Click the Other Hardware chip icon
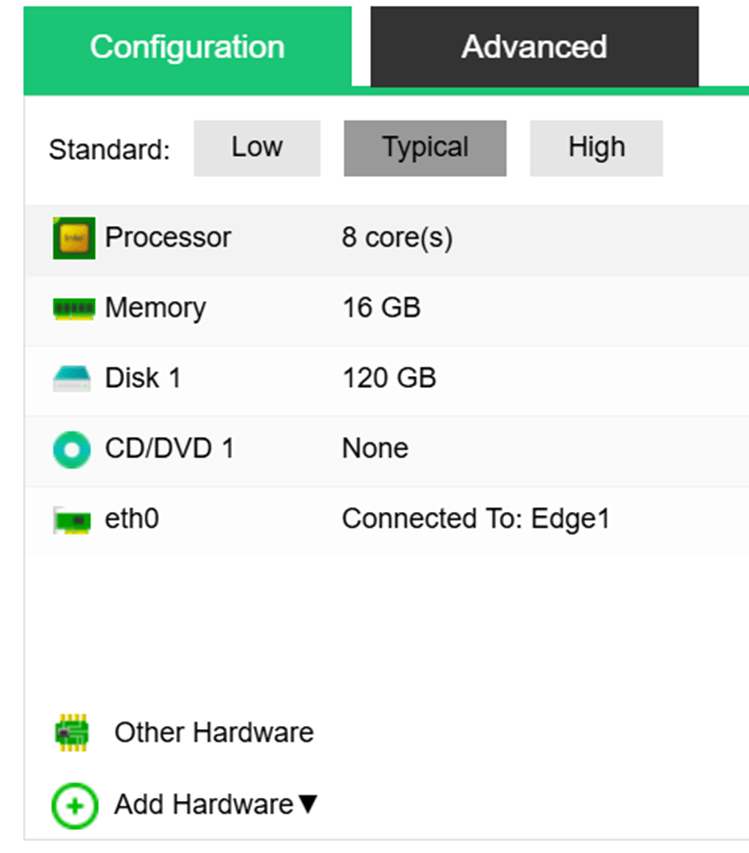749x853 pixels. click(73, 733)
